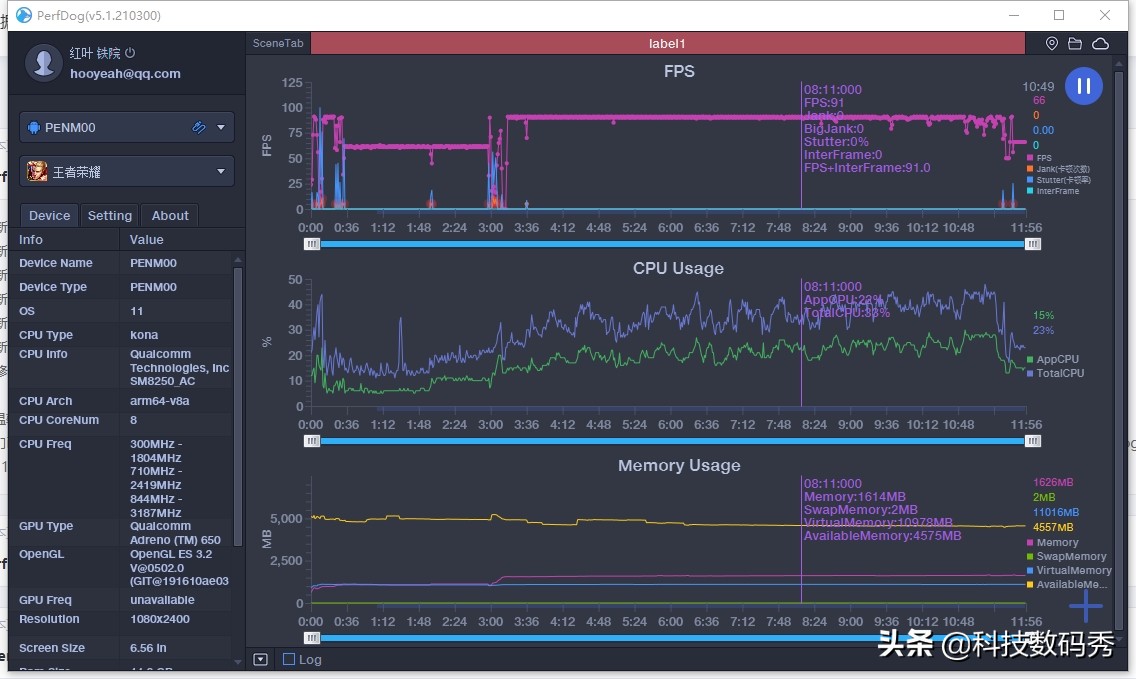The image size is (1136, 679).
Task: Click the SceneTab button
Action: 278,44
